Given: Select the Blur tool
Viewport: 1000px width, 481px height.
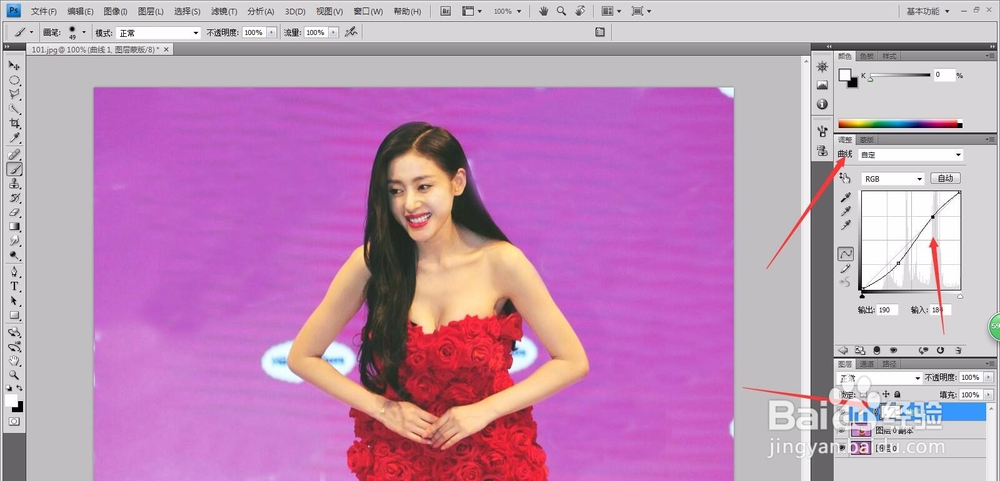Looking at the screenshot, I should click(14, 240).
